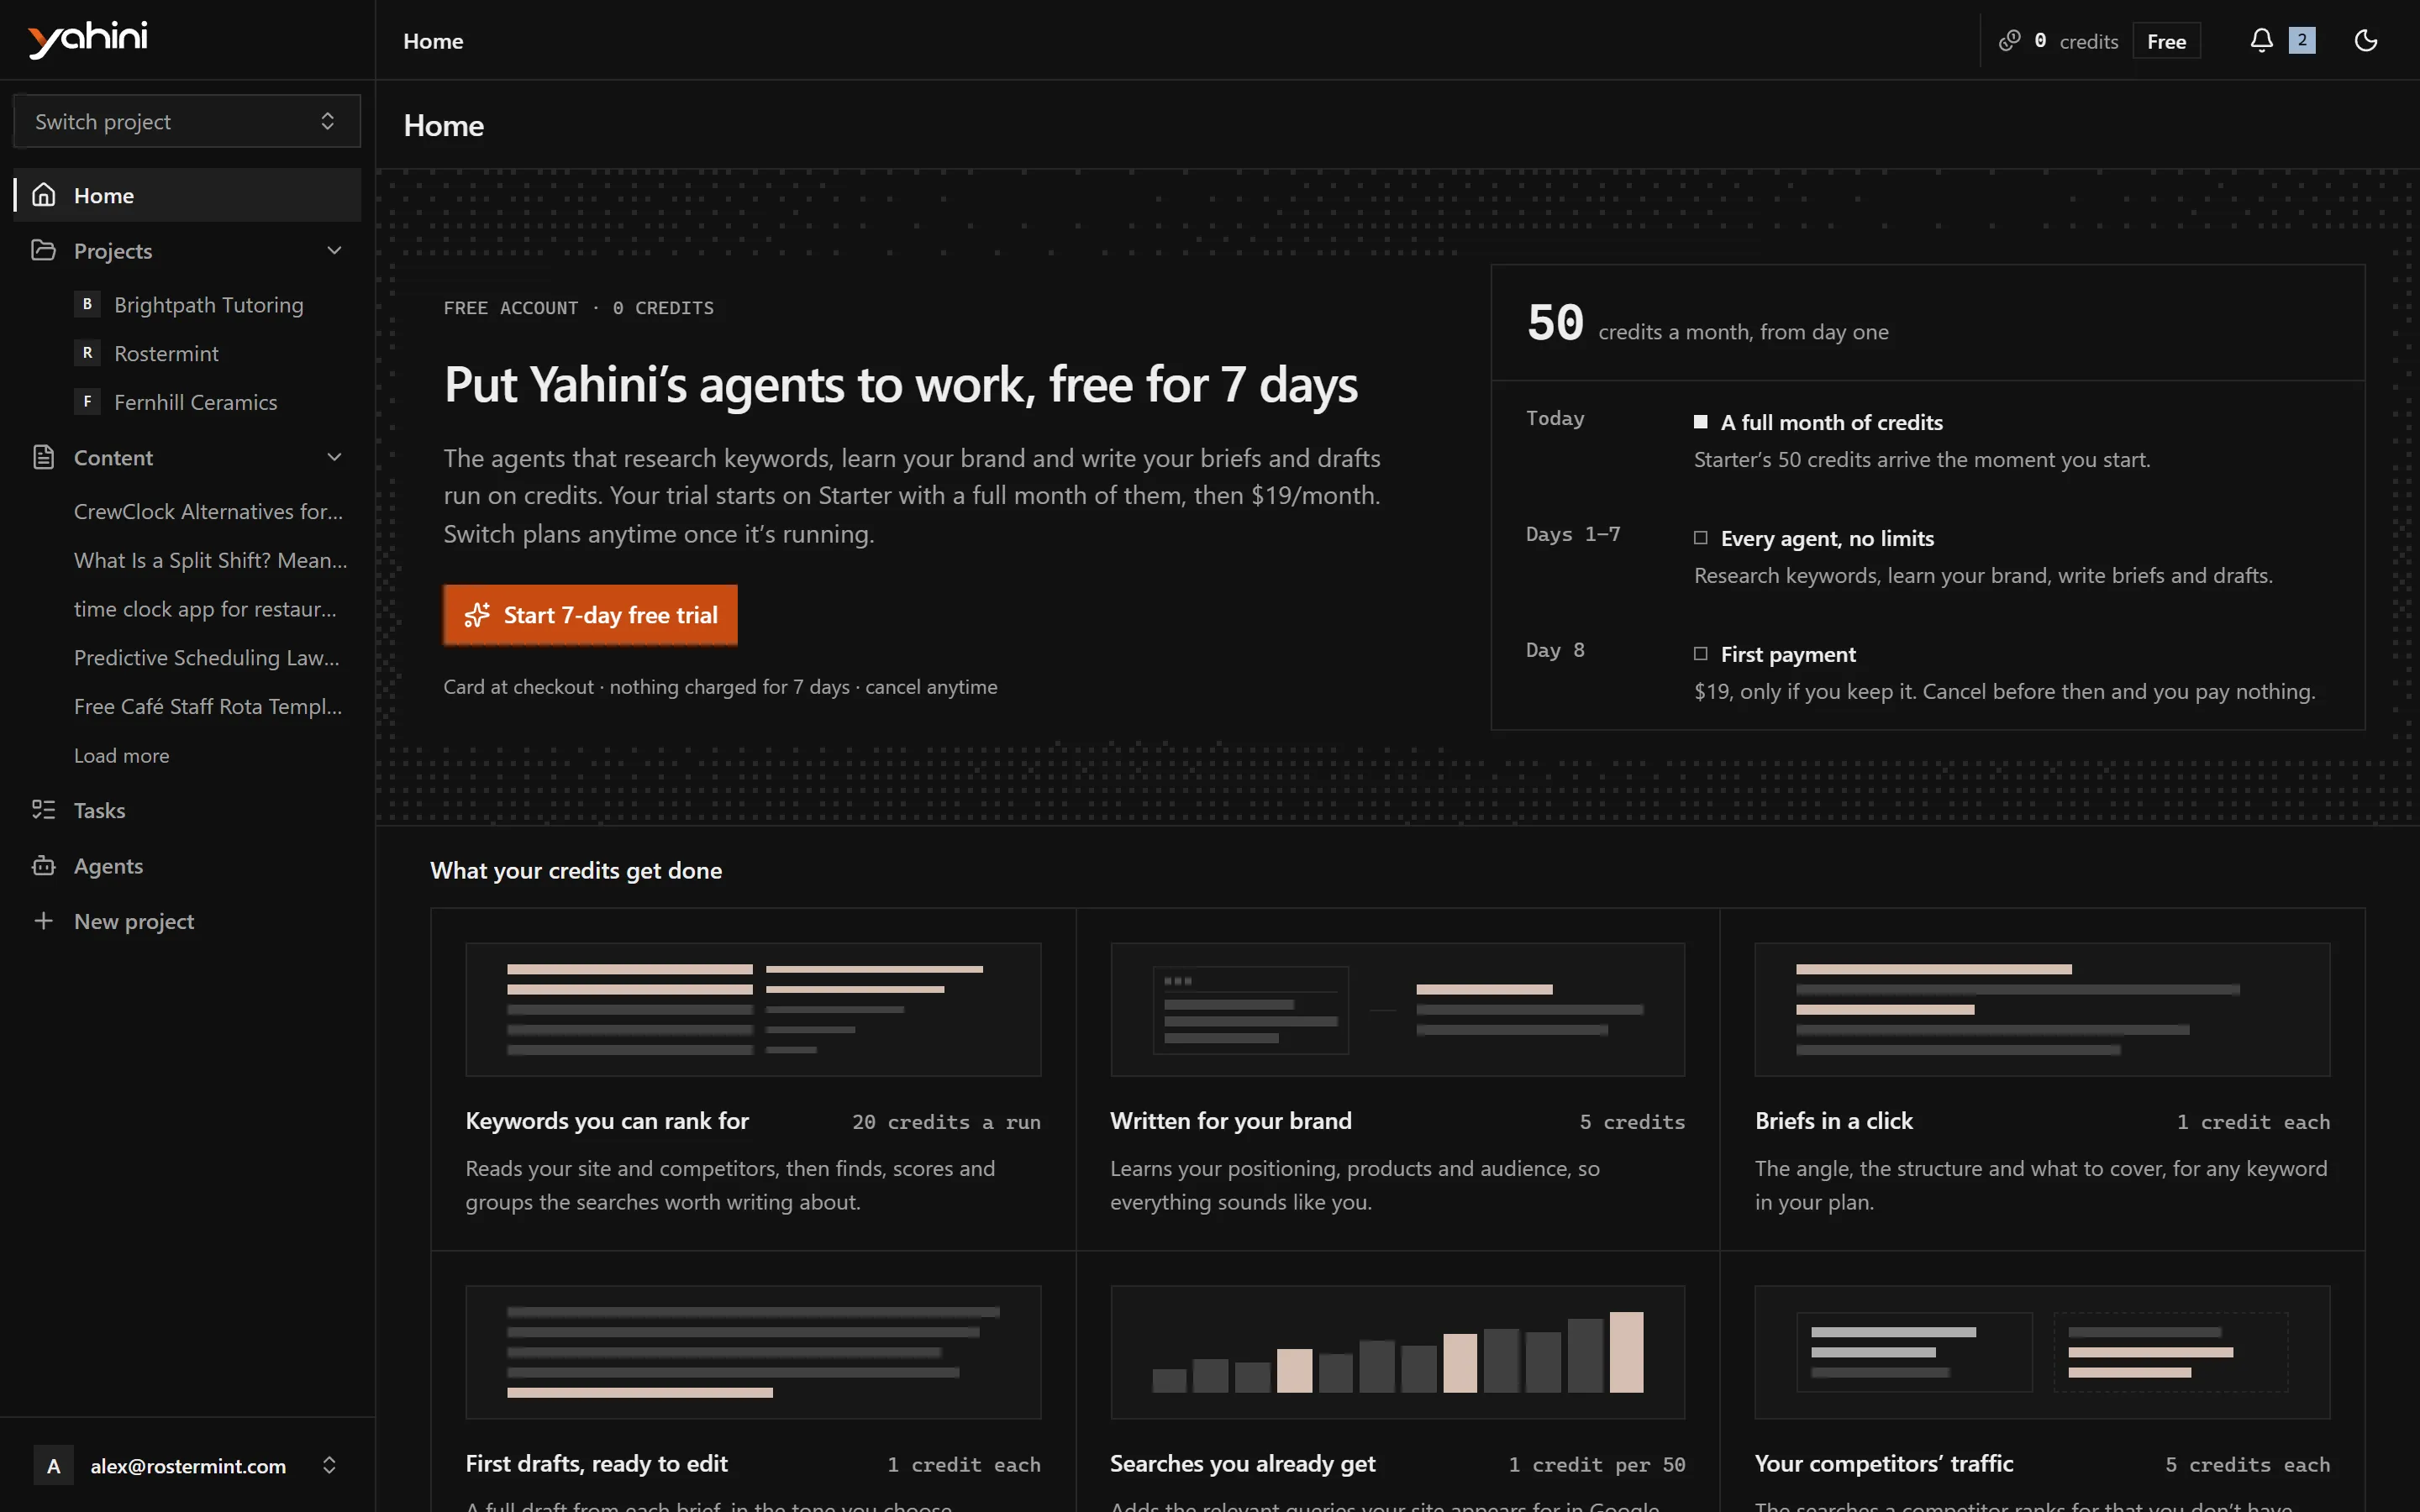
Task: Click the Briefs in a click thumbnail
Action: (x=2042, y=1010)
